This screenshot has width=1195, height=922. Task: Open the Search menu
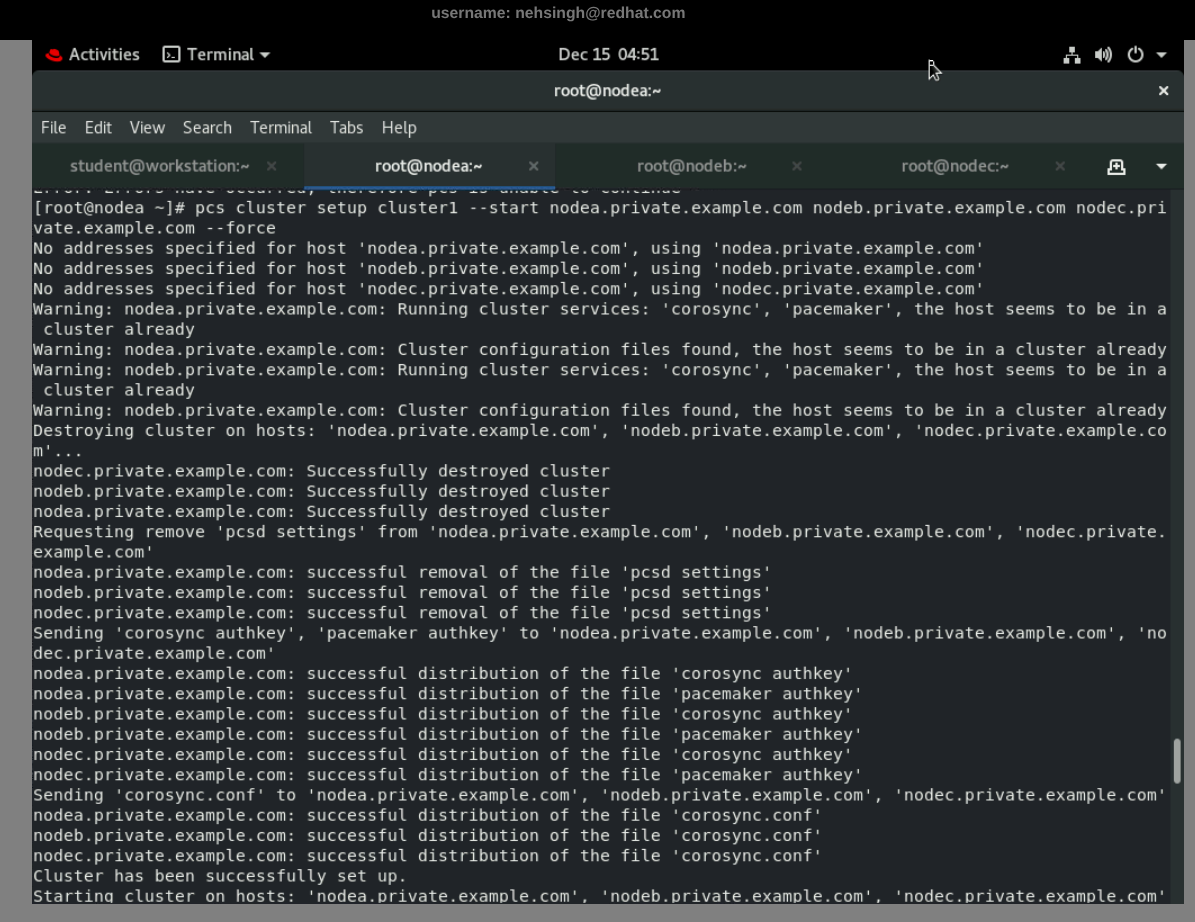207,128
